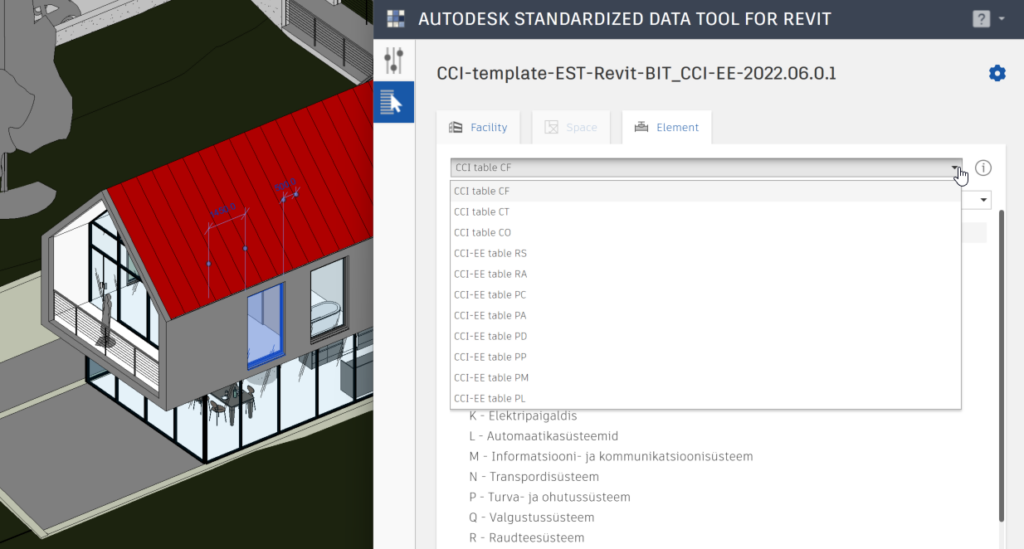This screenshot has width=1024, height=549.
Task: Select N - Transpordisüsteem row
Action: [534, 477]
